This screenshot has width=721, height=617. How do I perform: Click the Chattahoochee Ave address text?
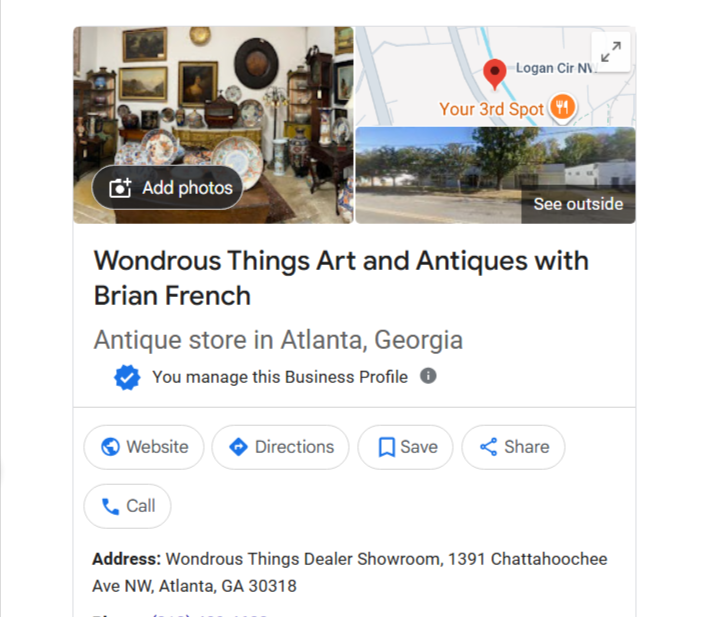tap(349, 572)
